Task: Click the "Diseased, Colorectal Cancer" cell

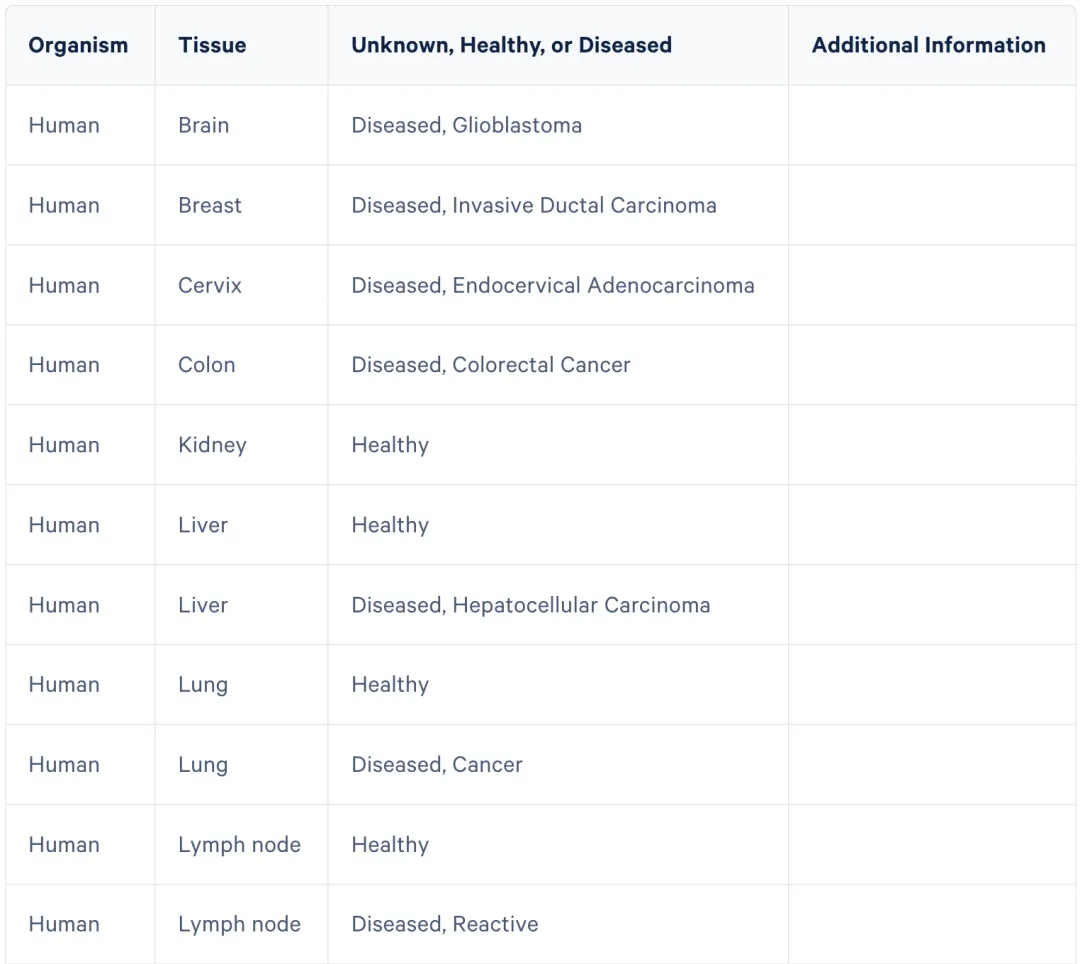Action: (490, 365)
